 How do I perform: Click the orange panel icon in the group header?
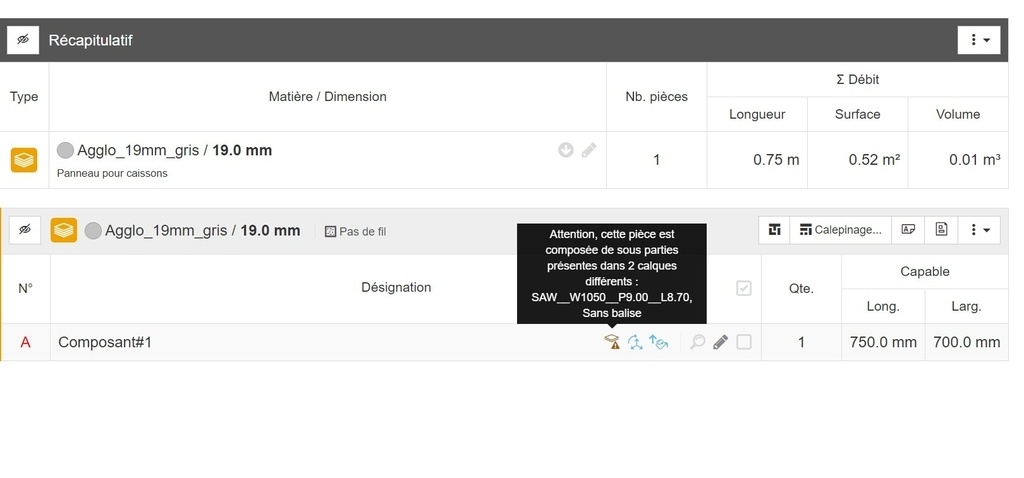tap(64, 230)
